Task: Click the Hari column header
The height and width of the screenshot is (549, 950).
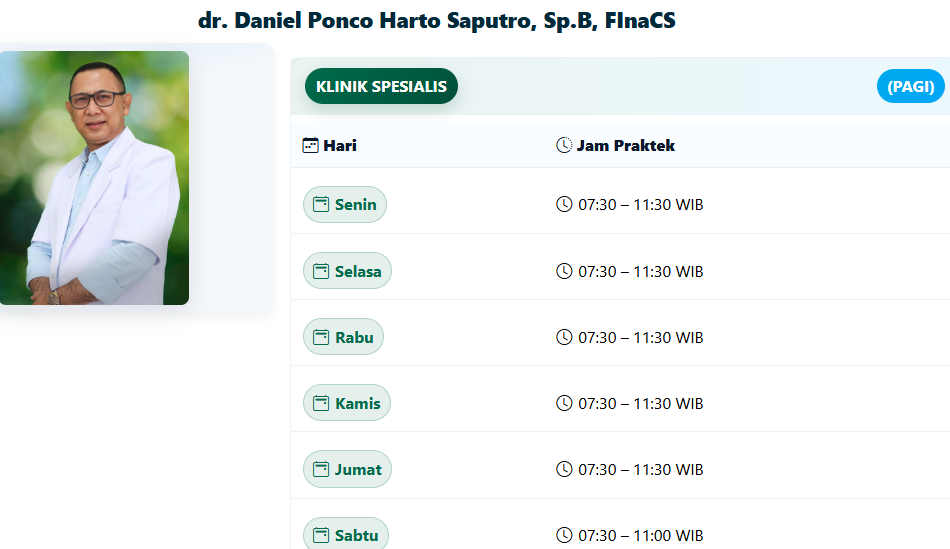Action: click(340, 145)
